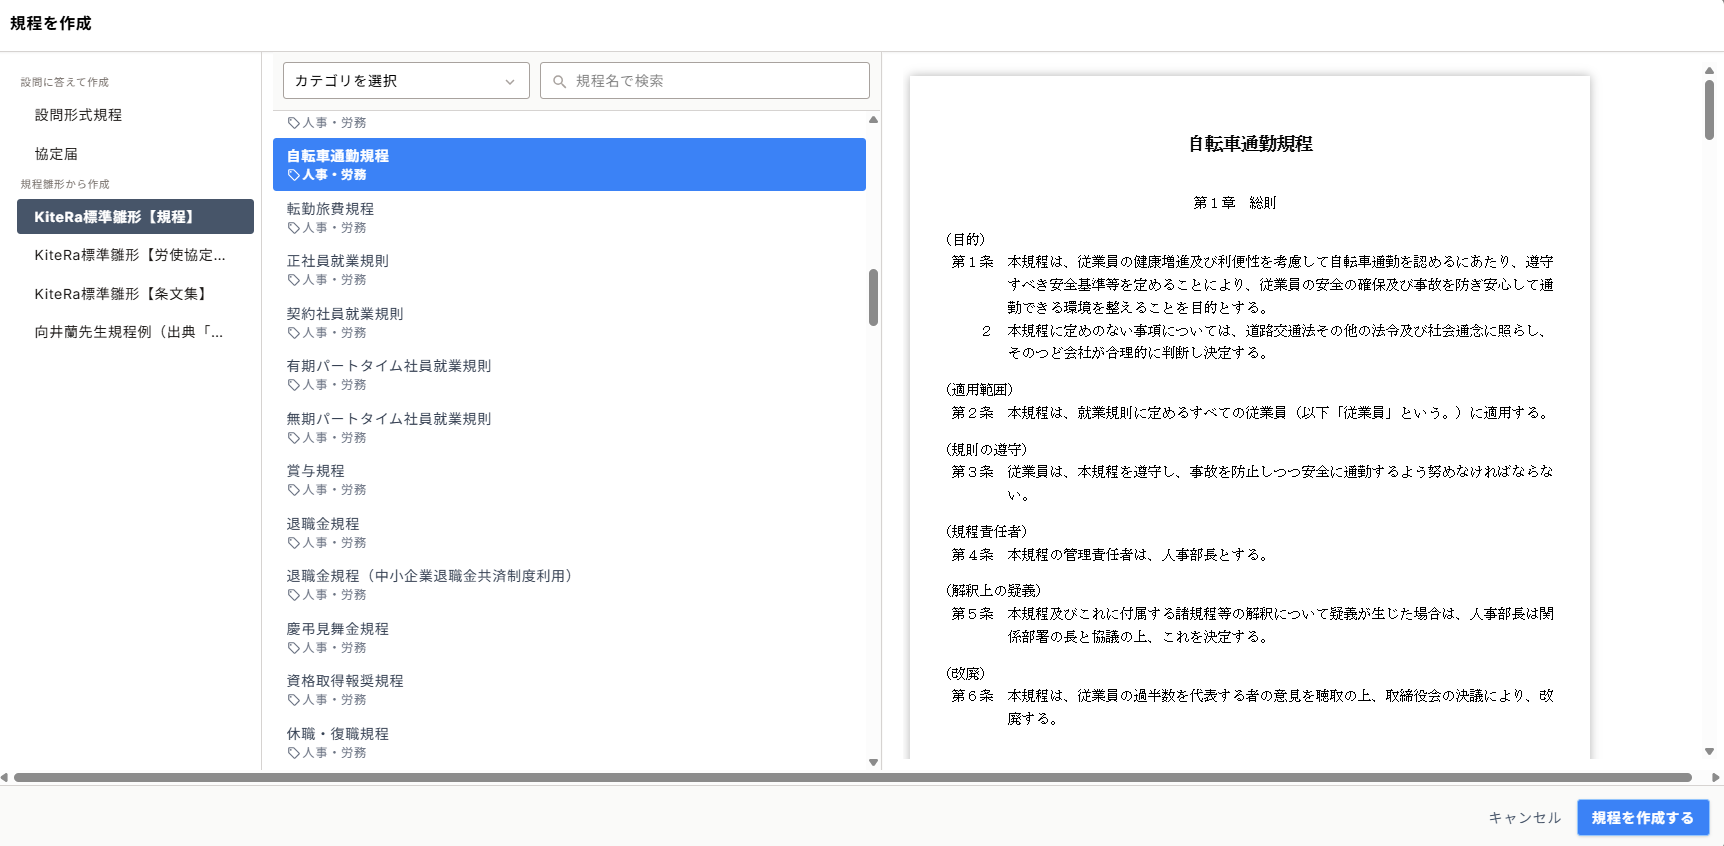Click the search magnifier icon
Screen dimensions: 1724x846
559,81
